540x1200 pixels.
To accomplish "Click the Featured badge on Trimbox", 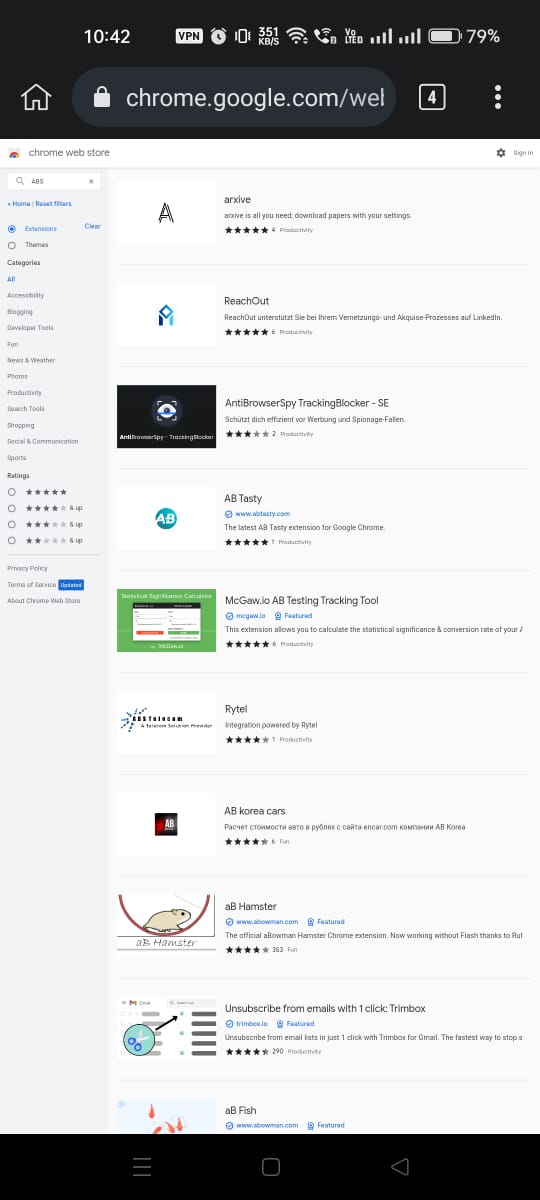I will (296, 1024).
